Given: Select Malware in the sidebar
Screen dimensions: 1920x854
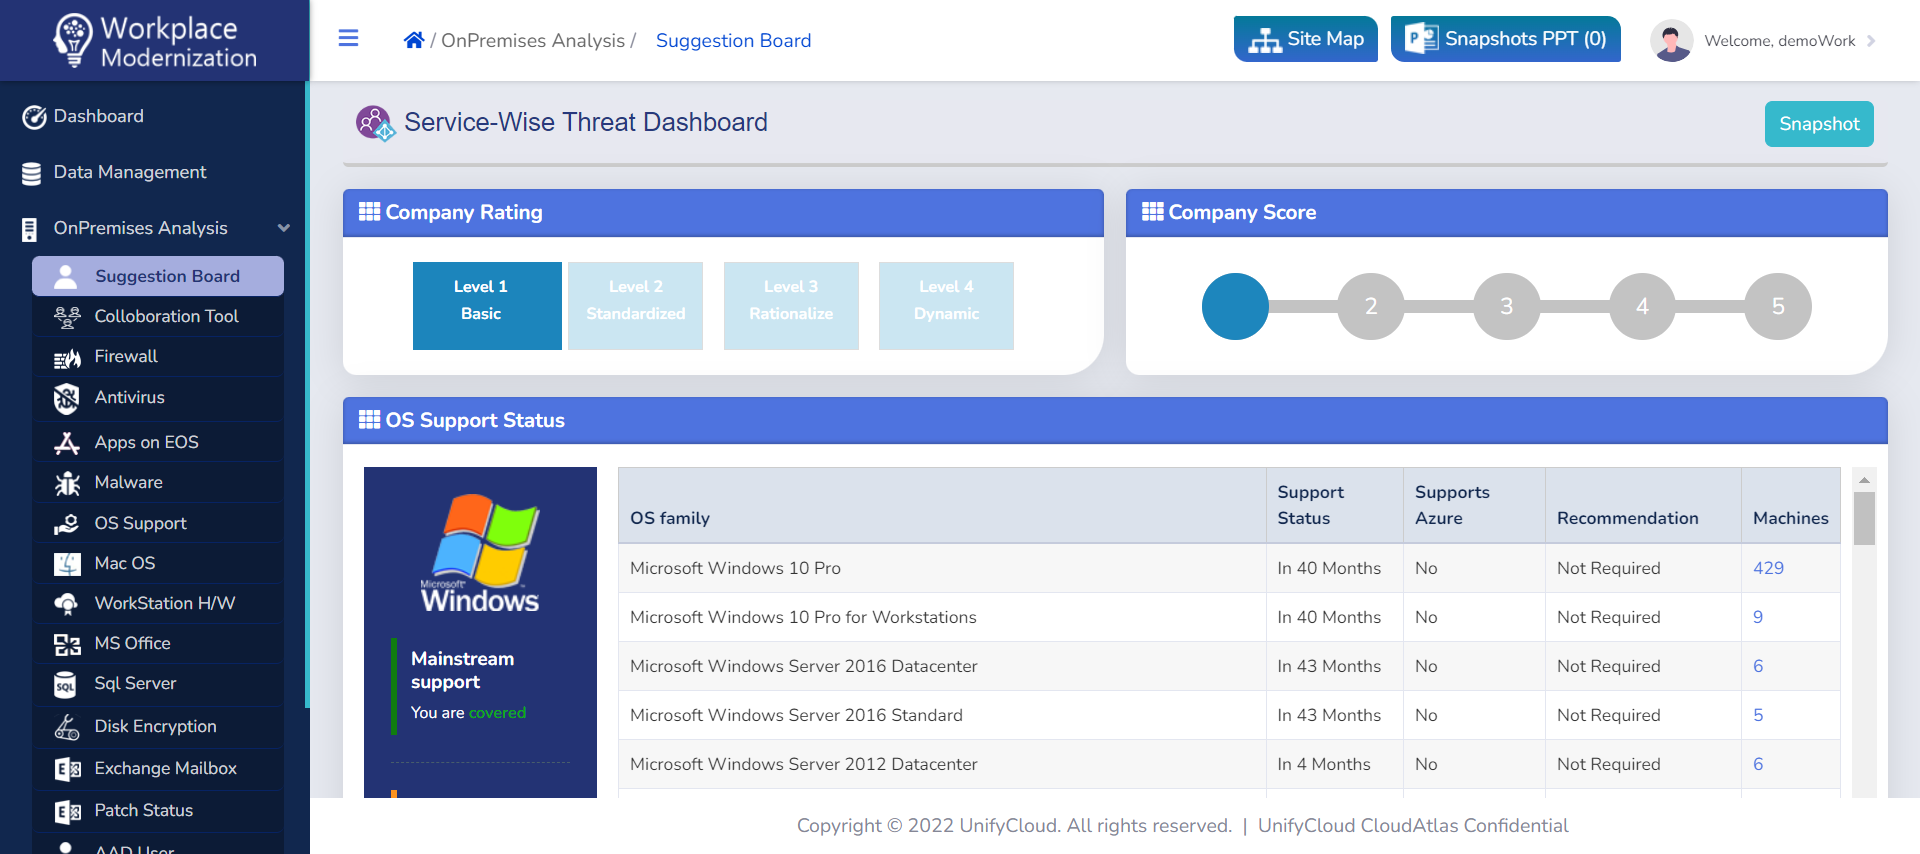Looking at the screenshot, I should [128, 482].
